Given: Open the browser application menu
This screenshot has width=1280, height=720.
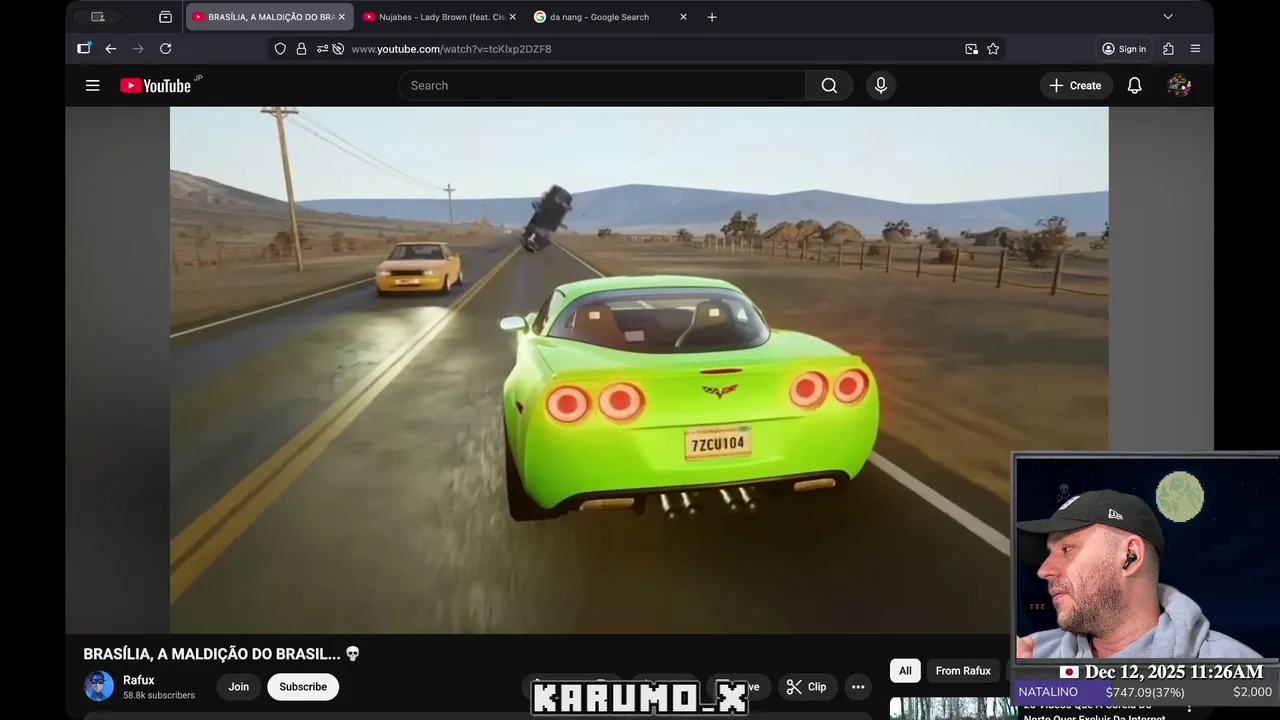Looking at the screenshot, I should (x=1195, y=49).
